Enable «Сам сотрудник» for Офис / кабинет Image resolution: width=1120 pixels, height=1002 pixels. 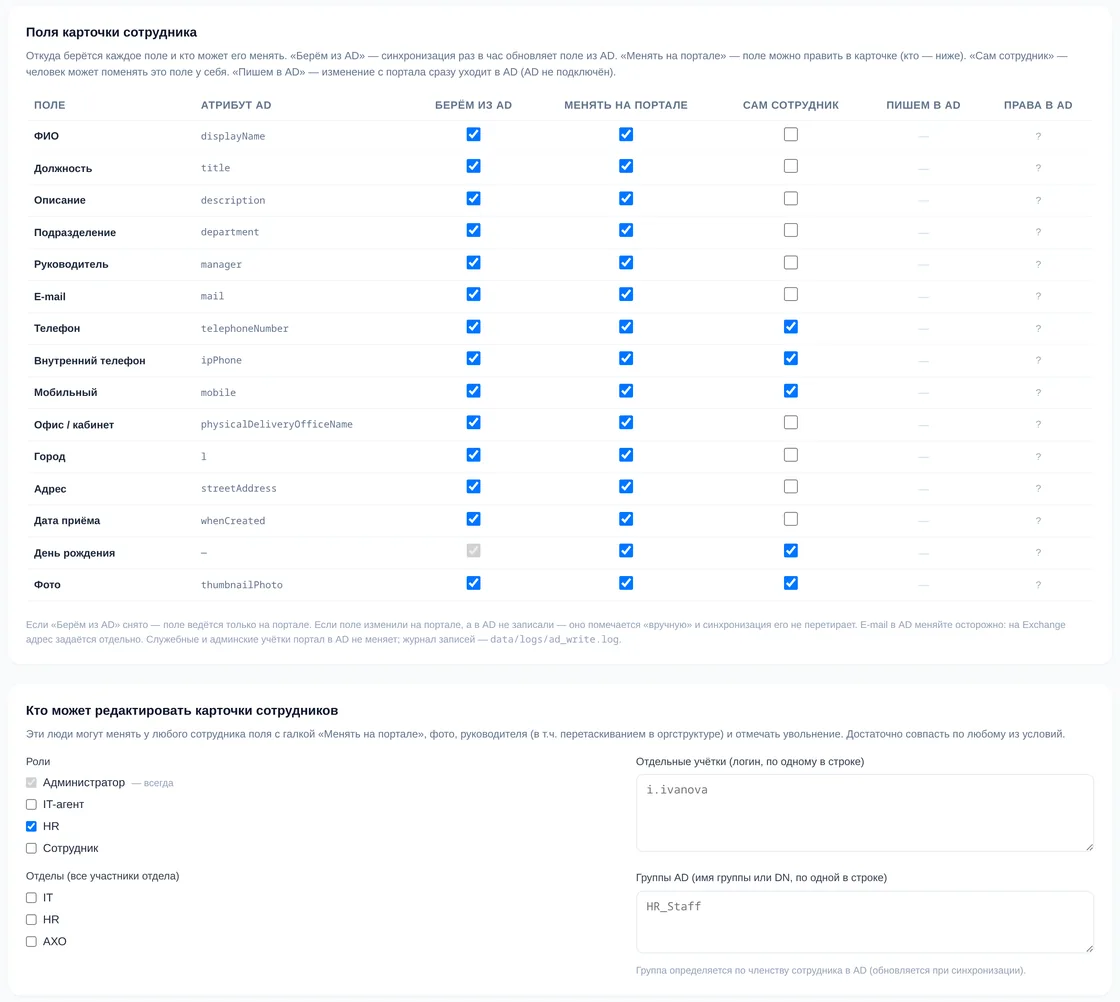[791, 423]
